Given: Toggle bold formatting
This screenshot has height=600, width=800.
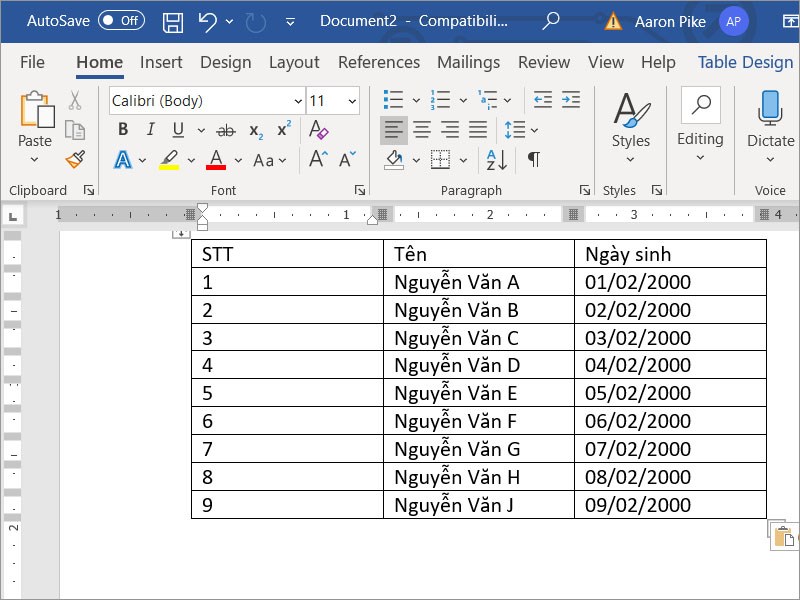Looking at the screenshot, I should [x=123, y=130].
